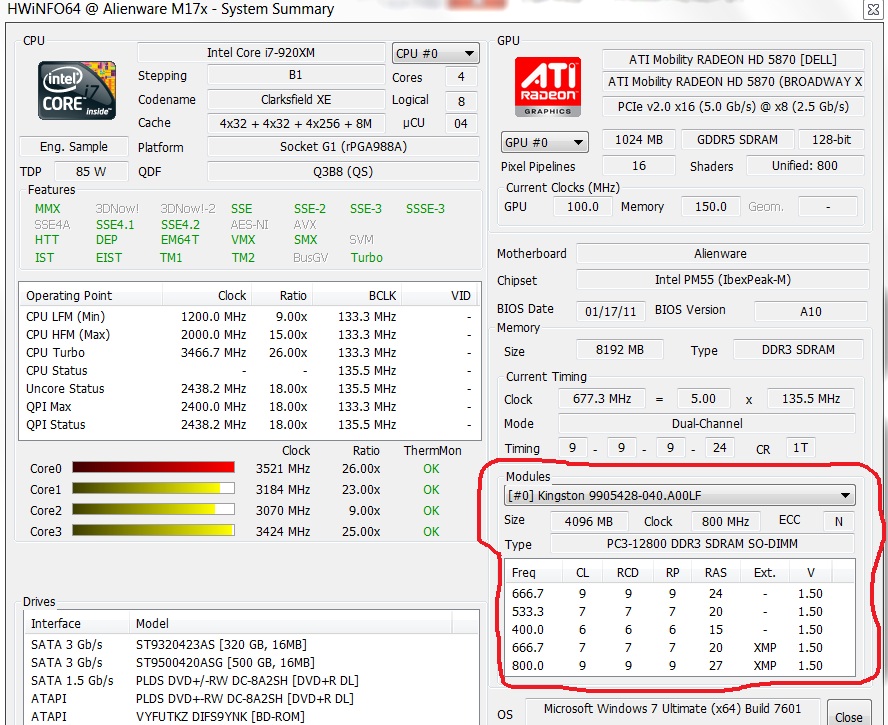
Task: Select the ST9500420ASG drive row
Action: point(252,662)
